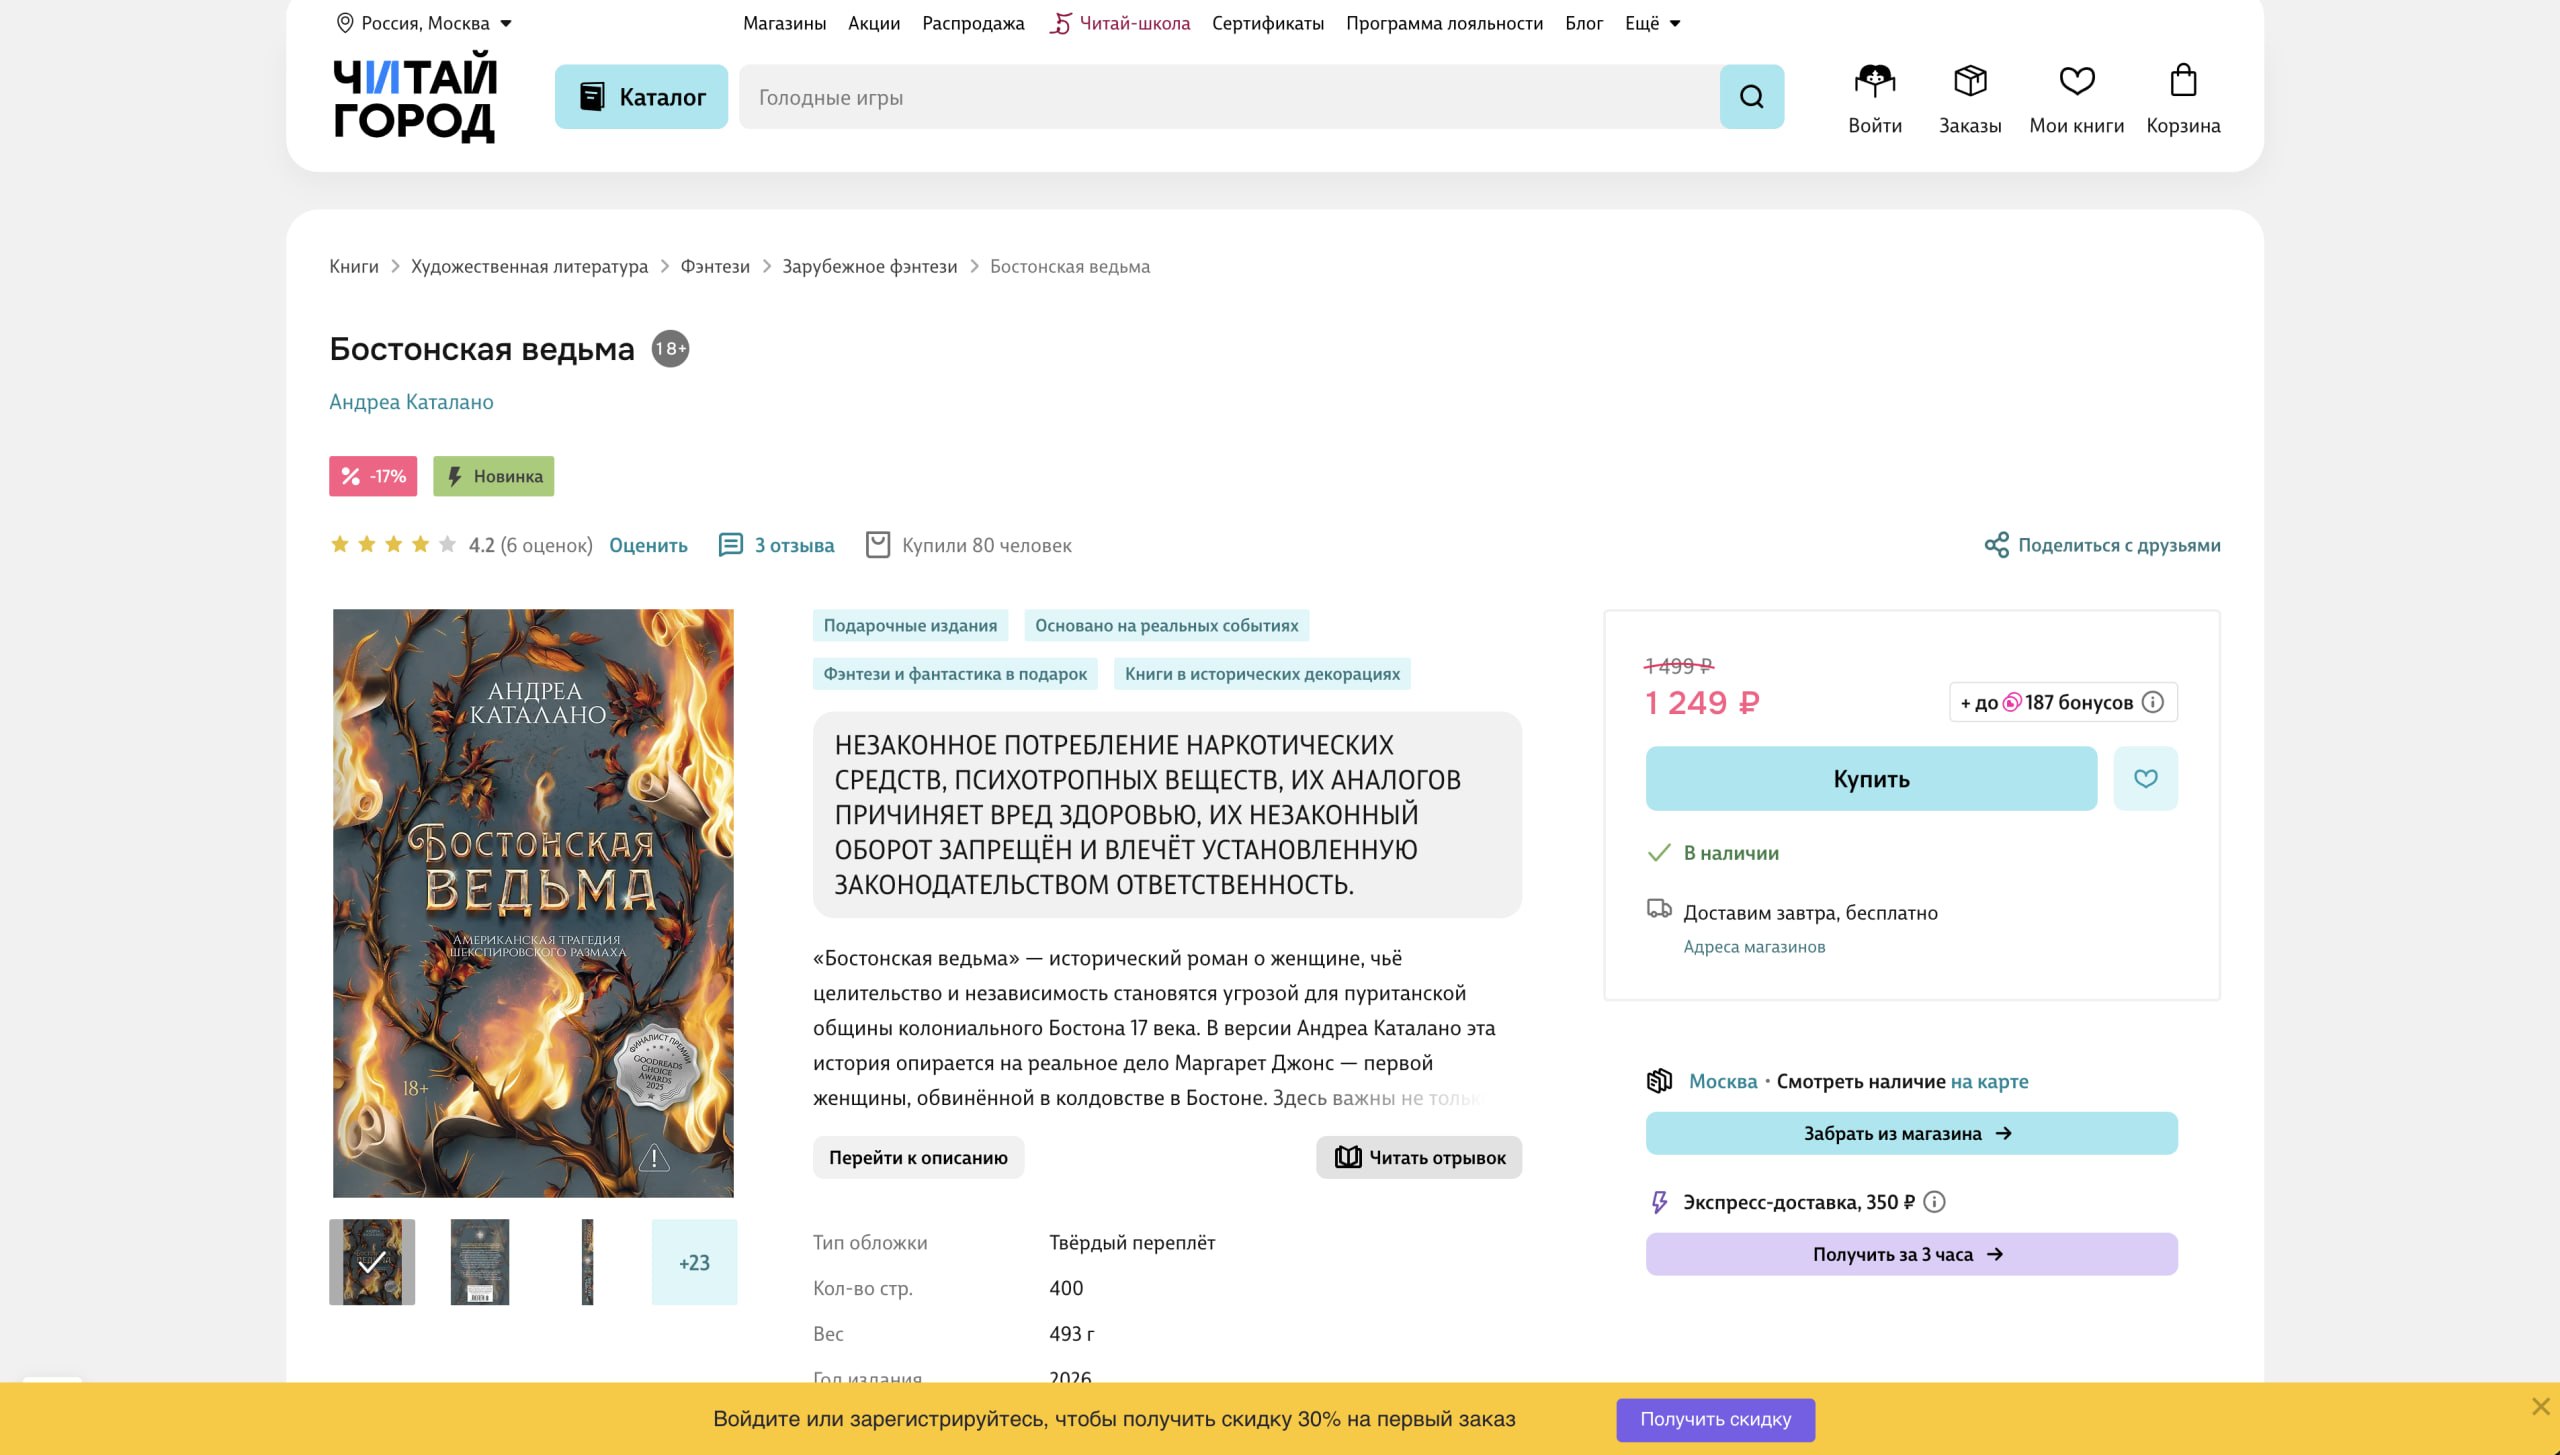Go to Зарубежное фэнтези breadcrumb
This screenshot has width=2560, height=1455.
[x=869, y=266]
